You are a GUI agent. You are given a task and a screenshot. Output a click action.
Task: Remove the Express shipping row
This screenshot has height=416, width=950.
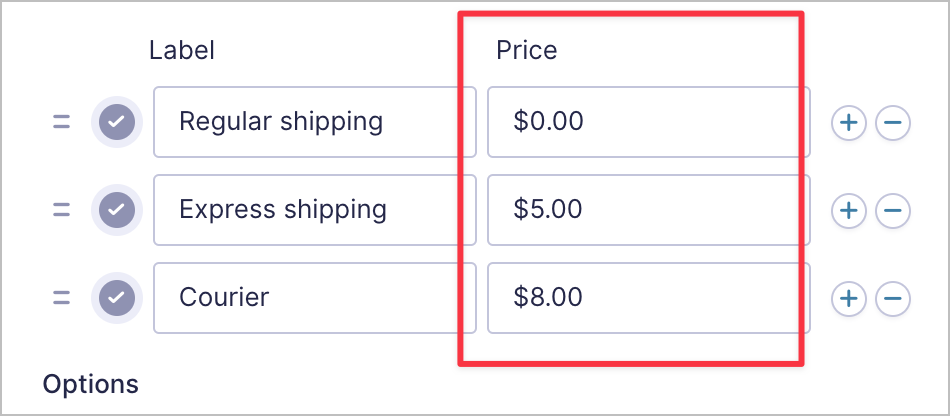pyautogui.click(x=892, y=210)
